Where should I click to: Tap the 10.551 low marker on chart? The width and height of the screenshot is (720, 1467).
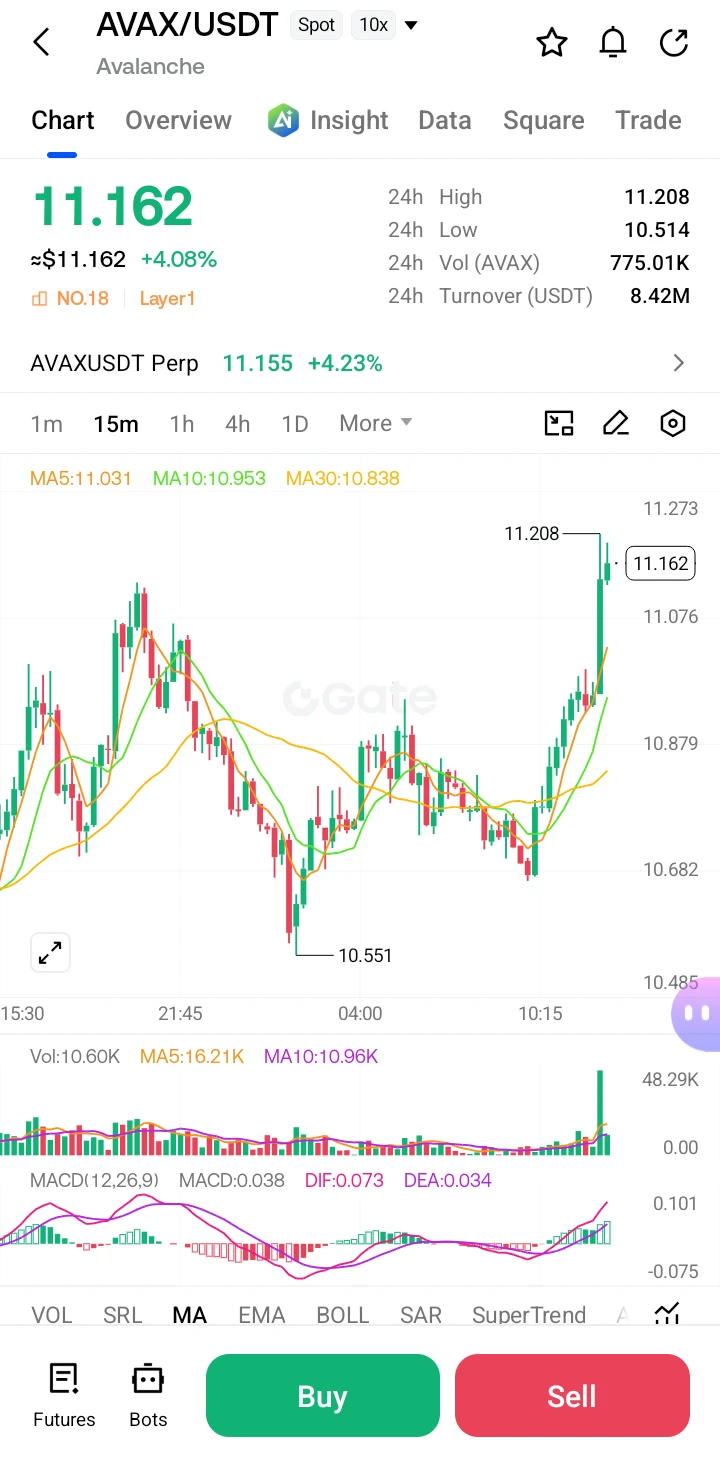[x=365, y=955]
